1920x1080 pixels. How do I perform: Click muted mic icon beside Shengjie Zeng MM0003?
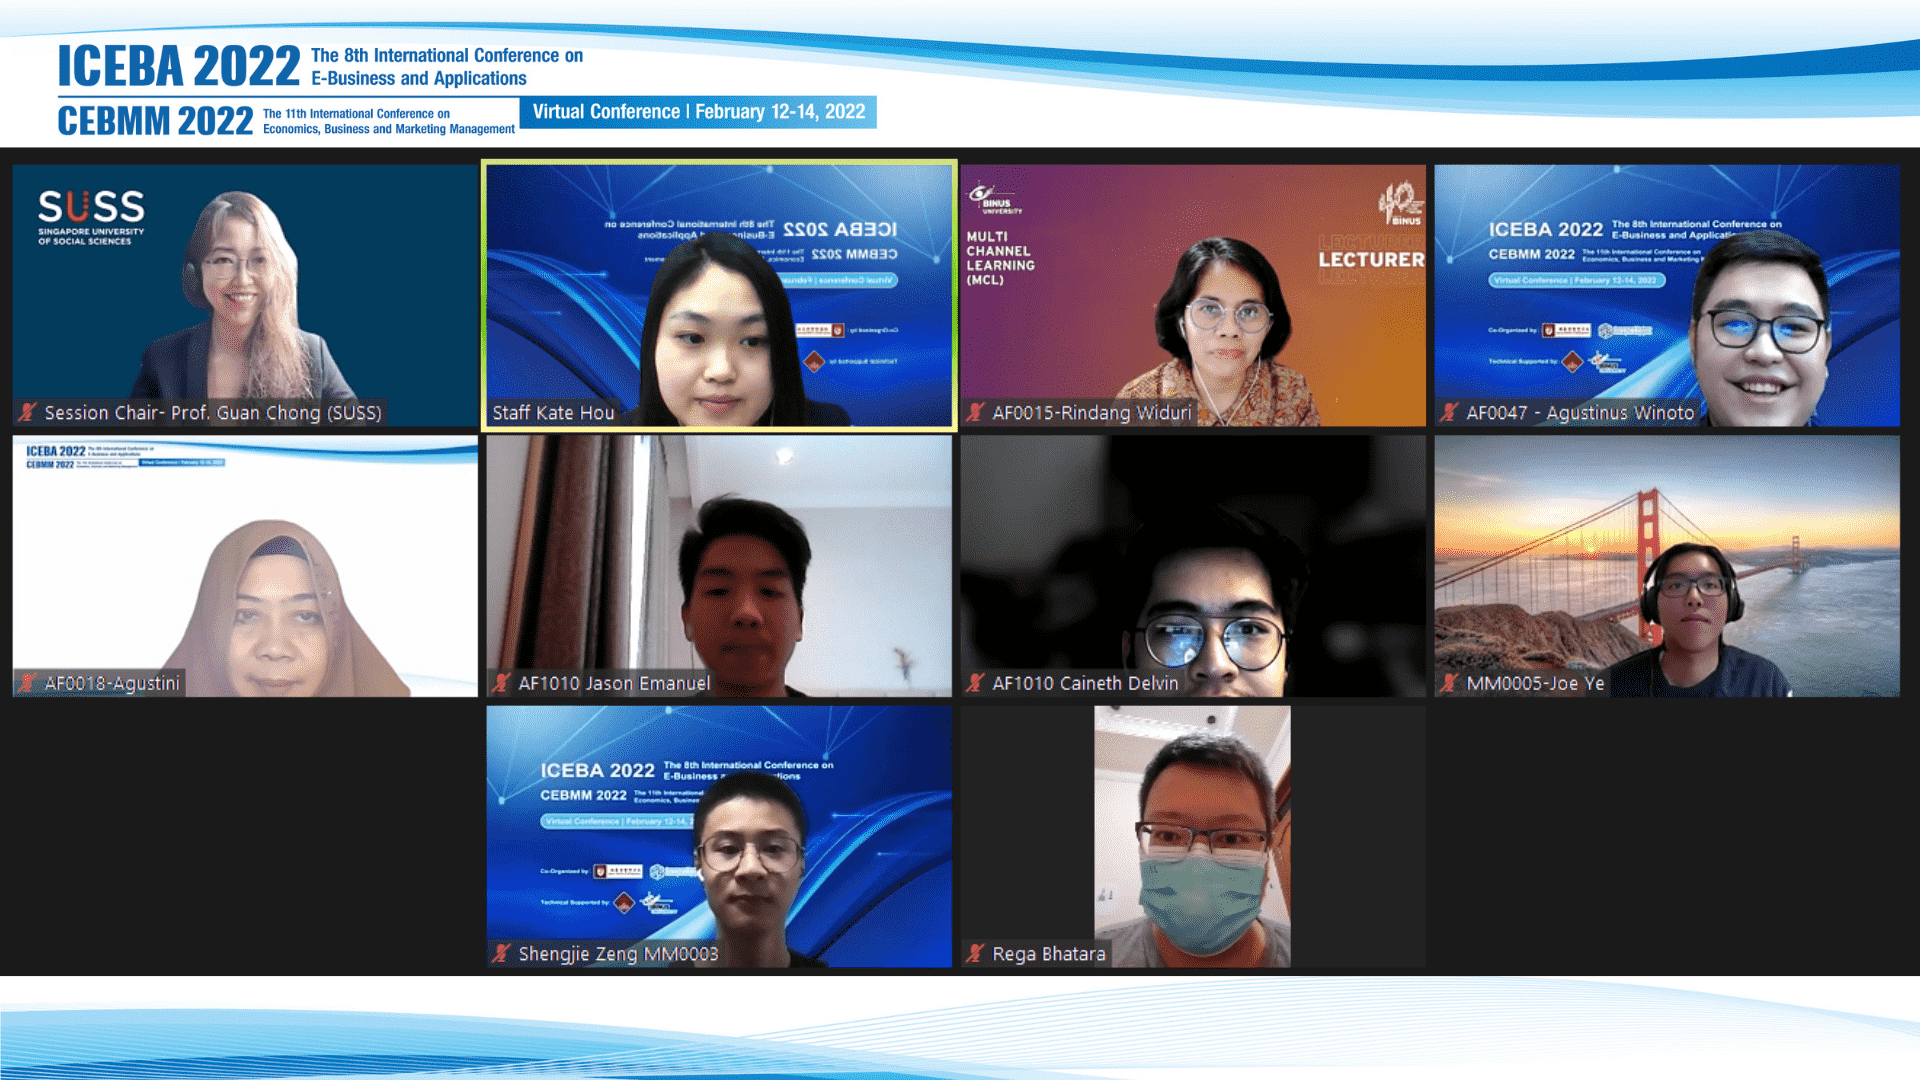click(x=502, y=954)
